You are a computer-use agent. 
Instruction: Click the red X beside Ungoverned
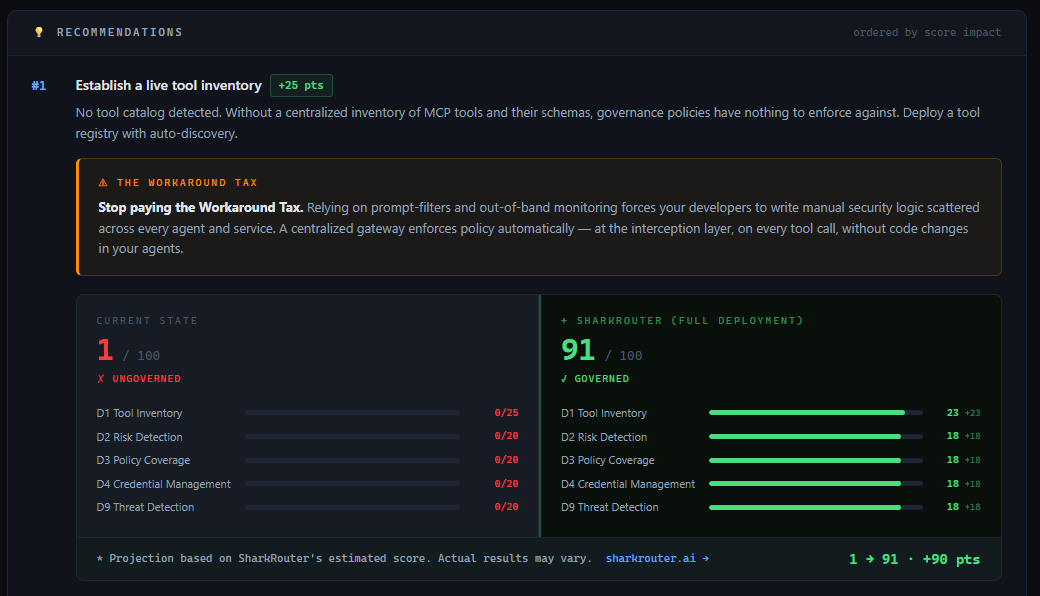pos(101,379)
